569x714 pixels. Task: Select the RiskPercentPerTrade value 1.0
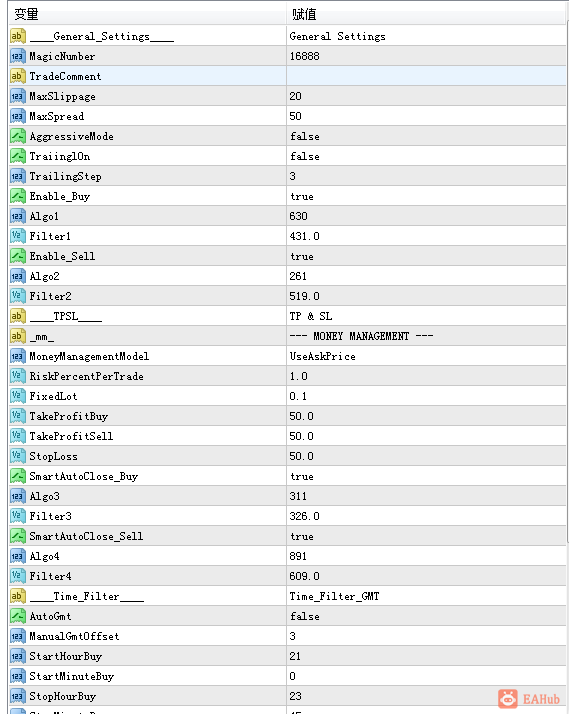tap(299, 376)
